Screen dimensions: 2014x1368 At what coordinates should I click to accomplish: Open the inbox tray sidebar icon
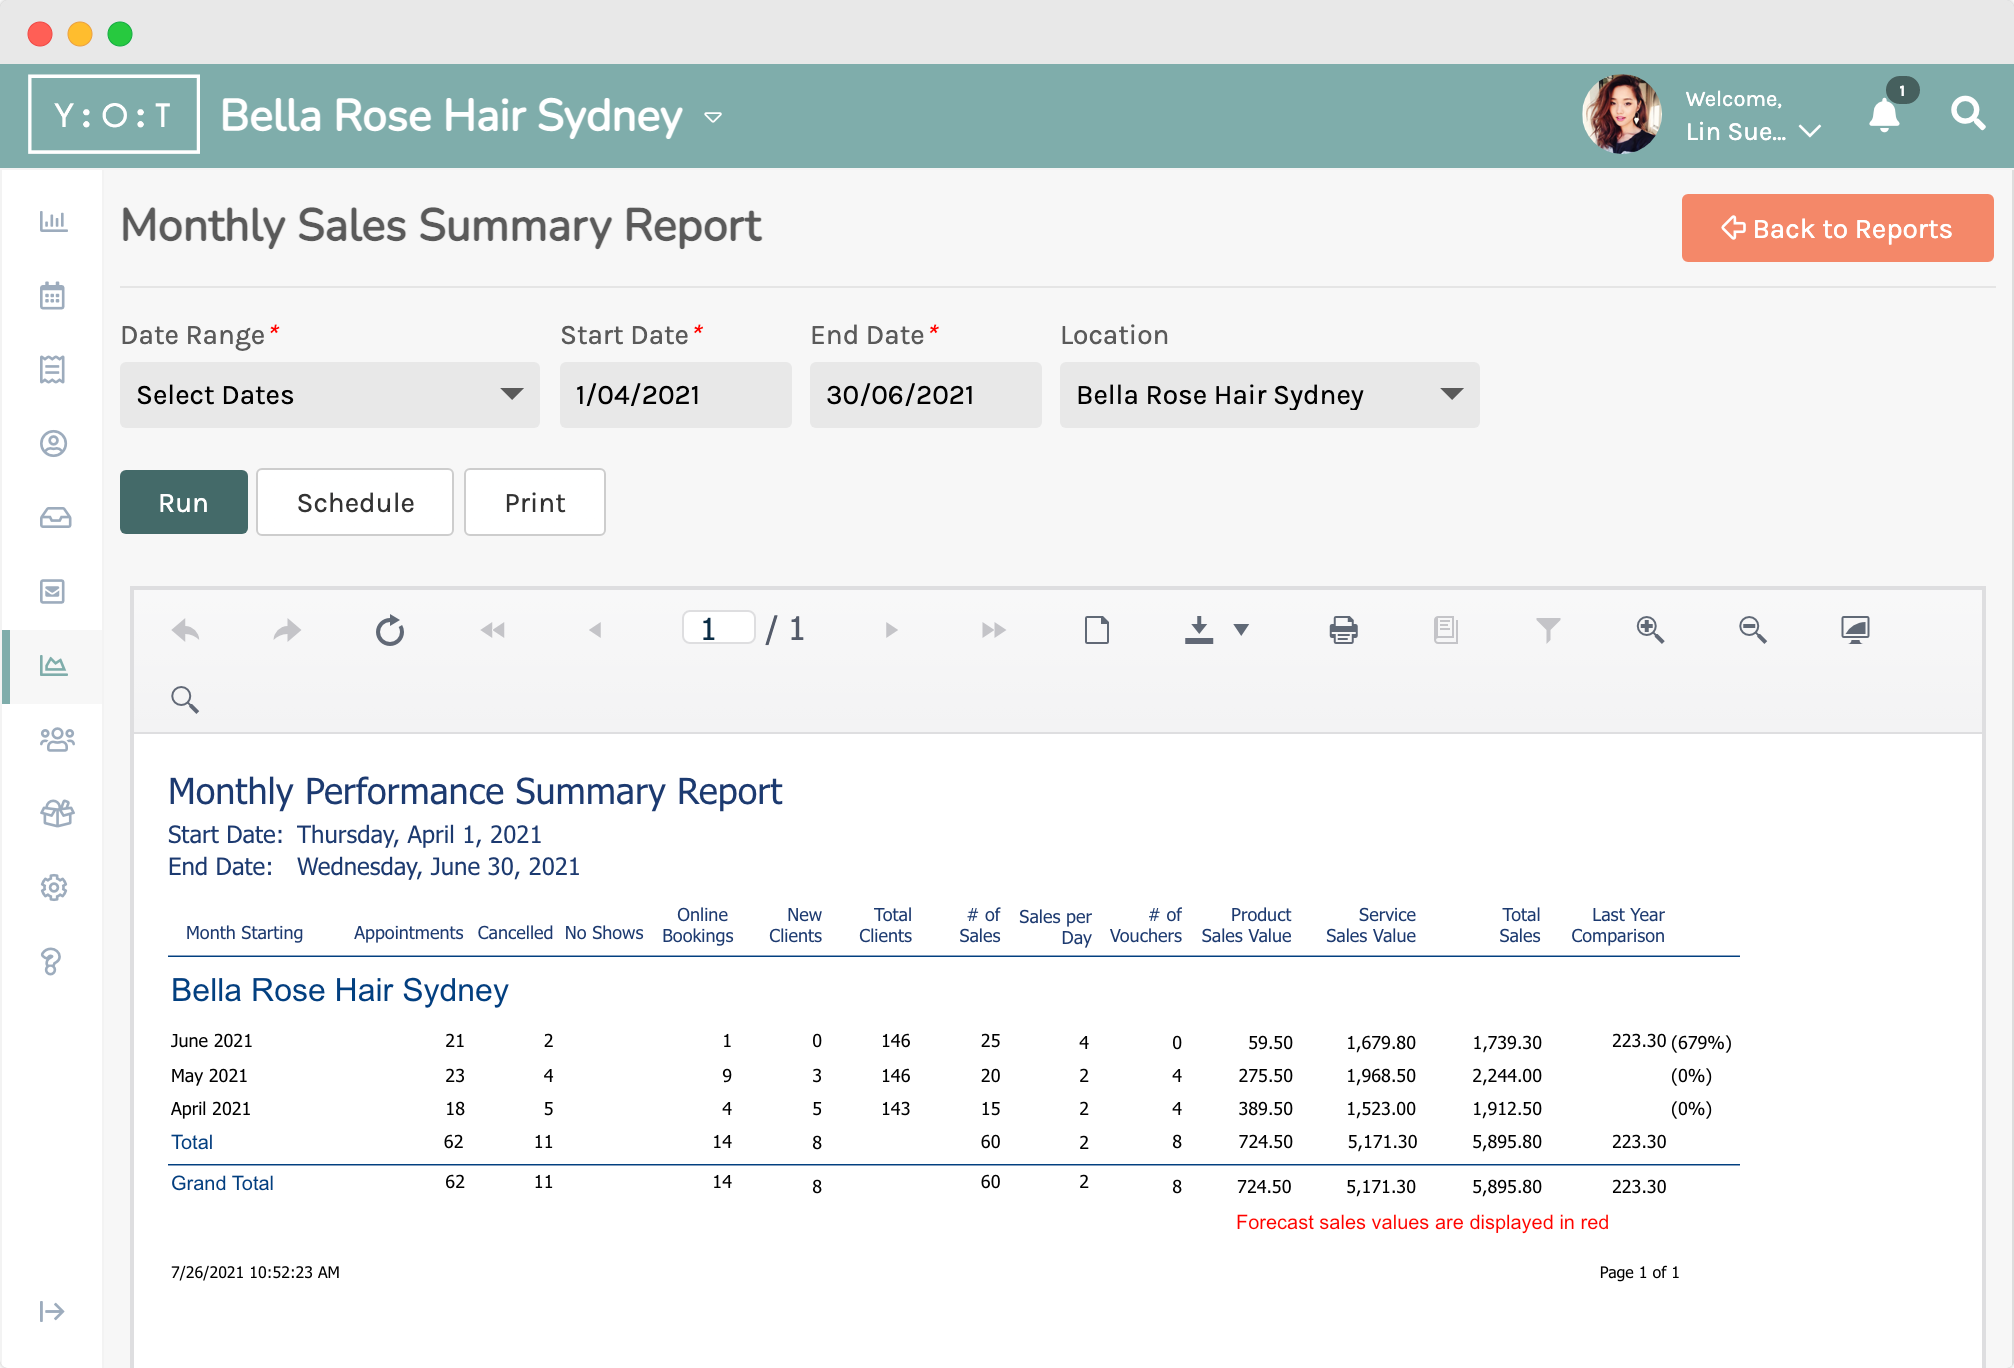click(55, 518)
